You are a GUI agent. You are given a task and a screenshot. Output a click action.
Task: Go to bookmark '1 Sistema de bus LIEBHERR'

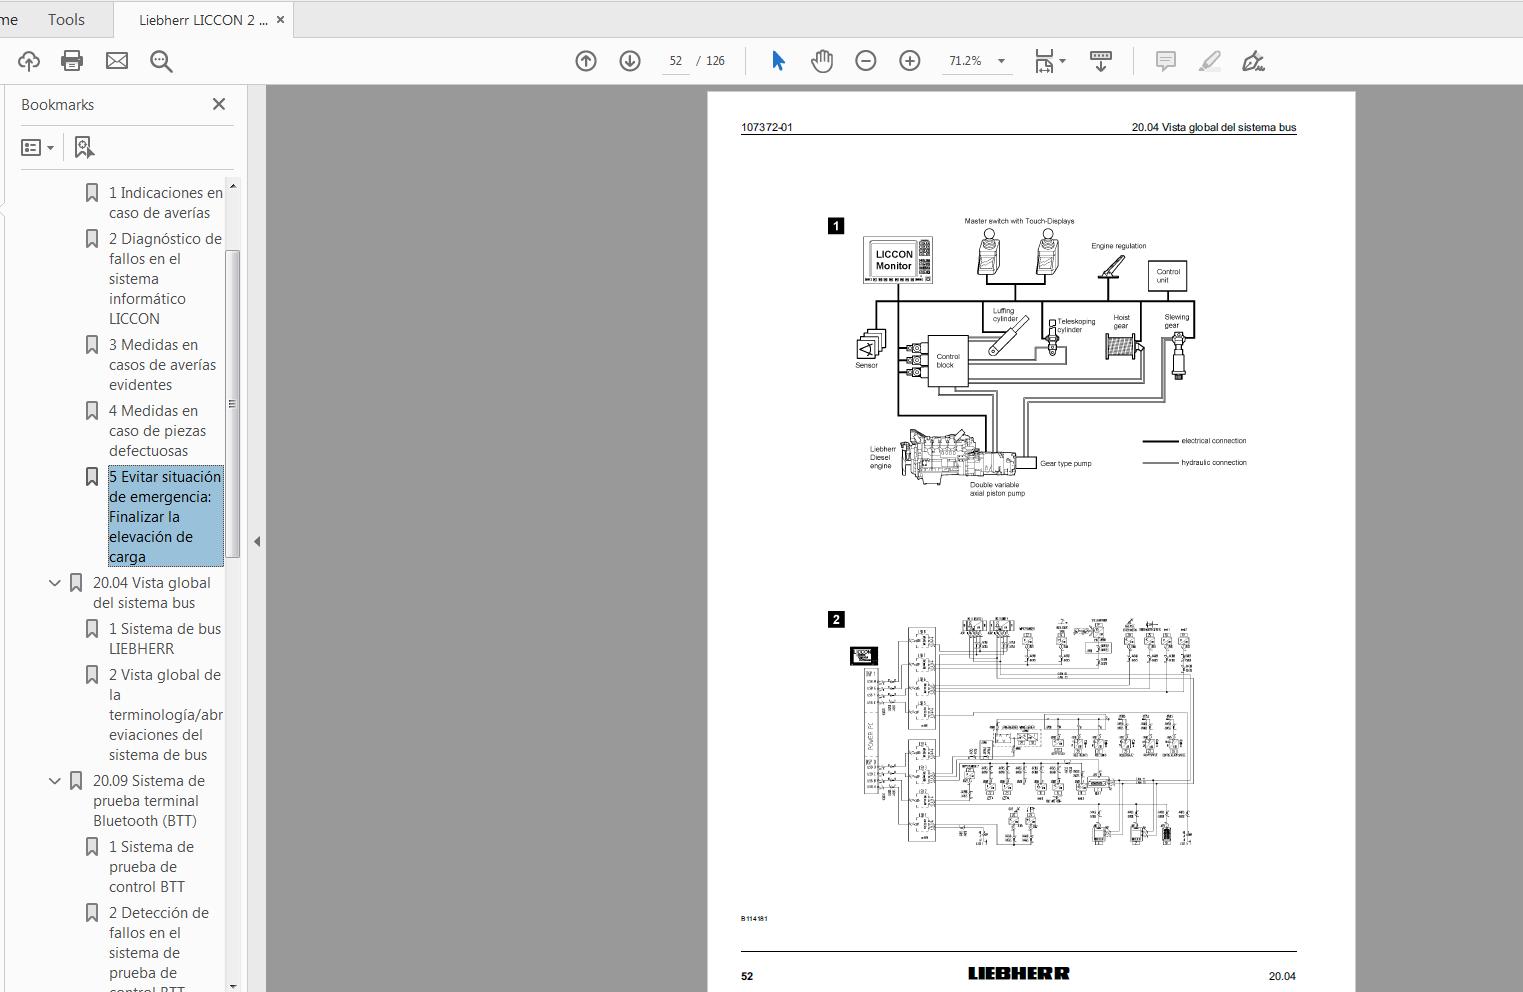tap(164, 638)
